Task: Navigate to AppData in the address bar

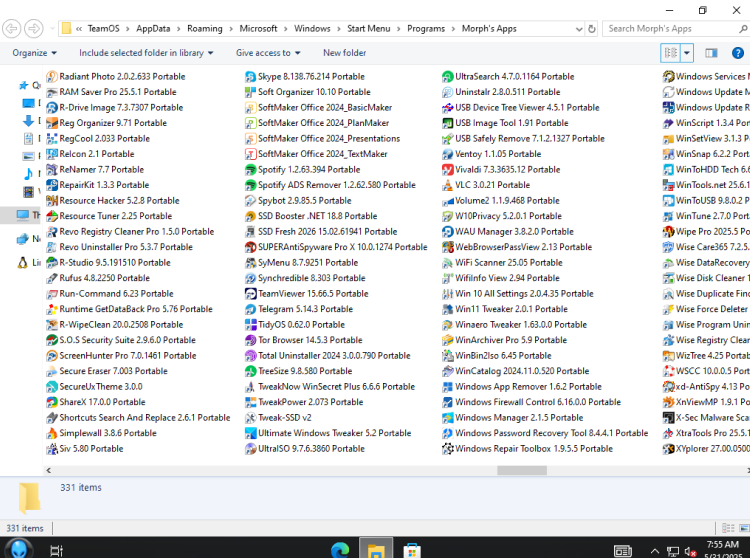Action: (153, 29)
